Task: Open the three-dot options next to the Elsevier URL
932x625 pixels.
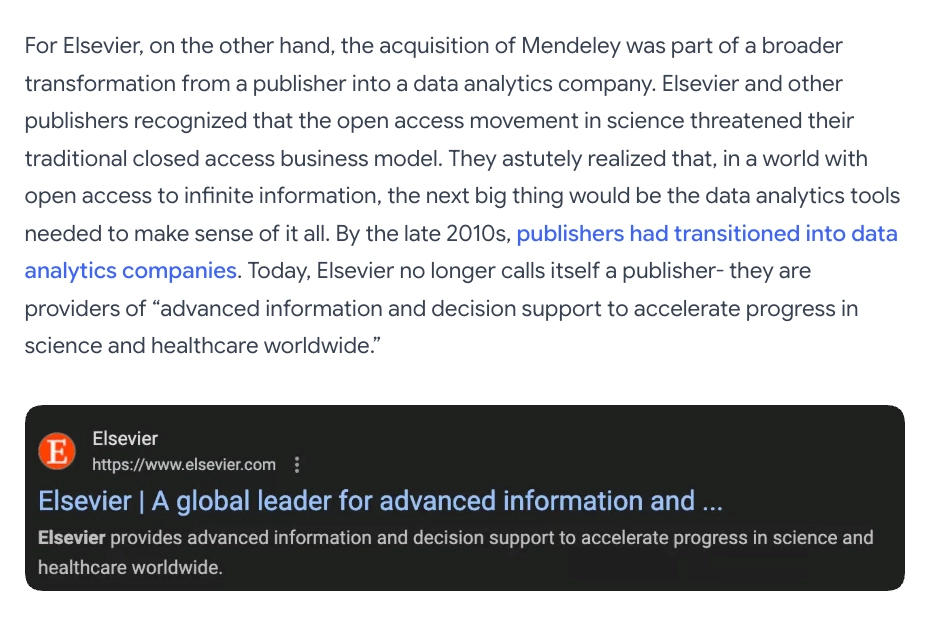Action: [x=296, y=465]
